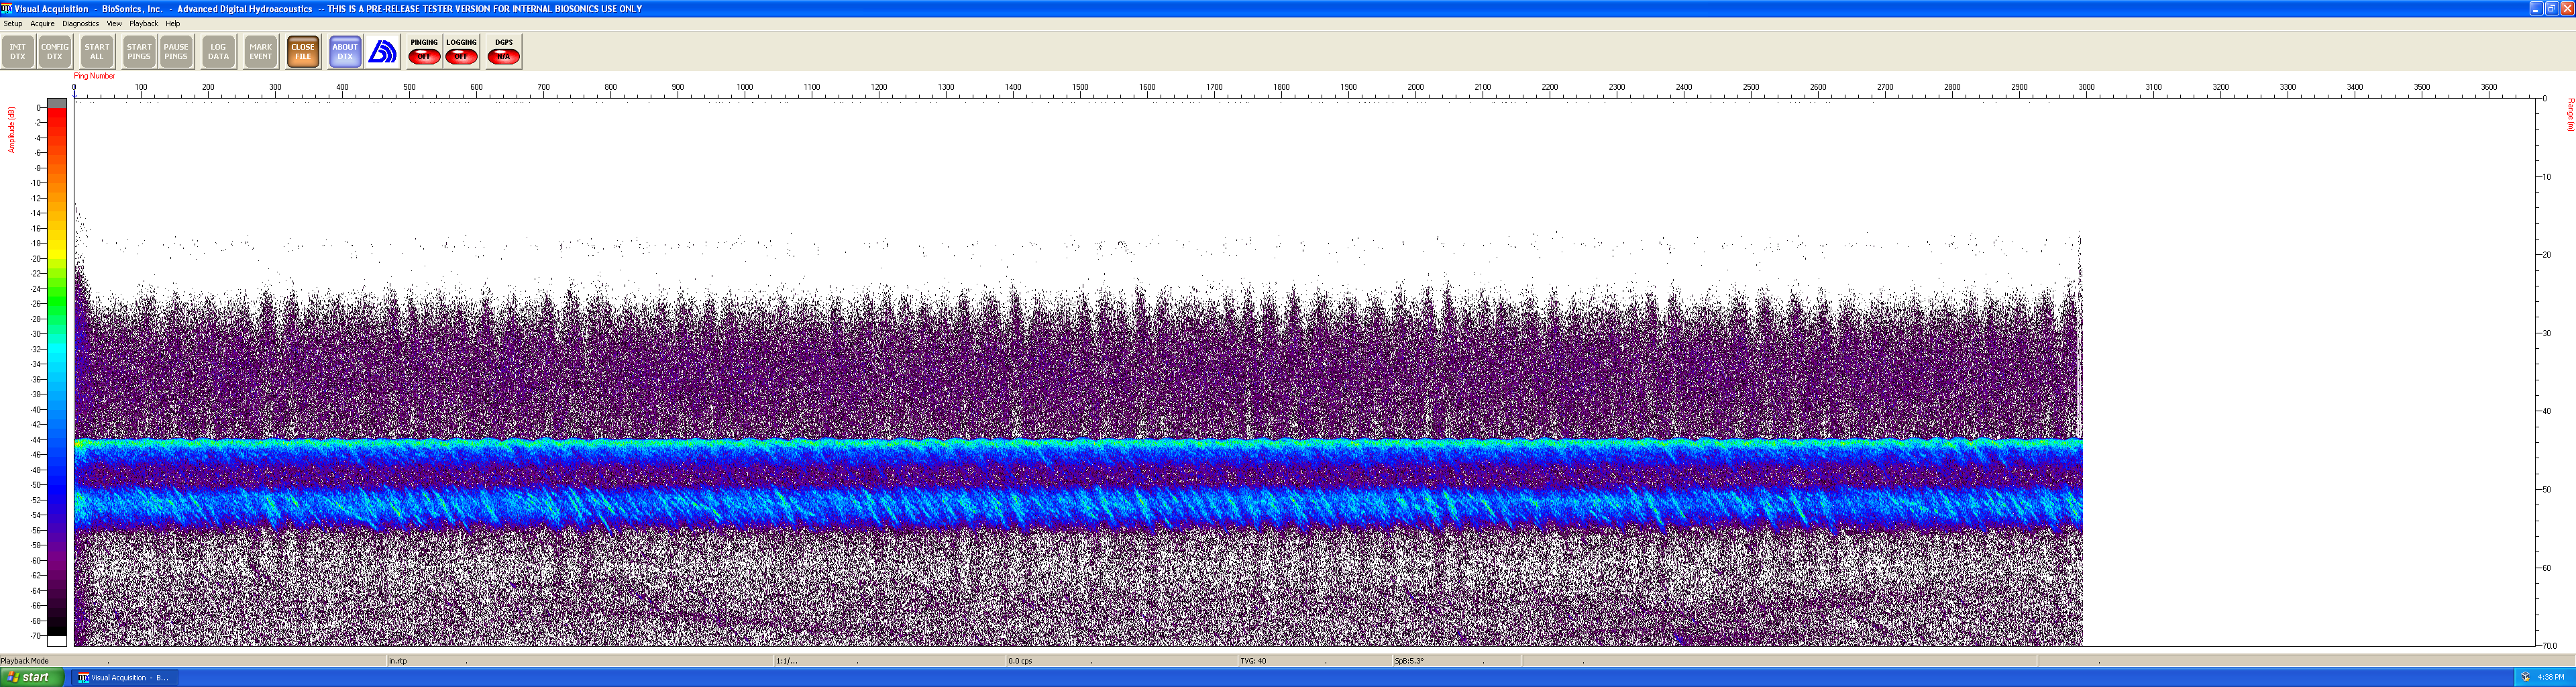Click the Playback Mode status text

pos(25,661)
